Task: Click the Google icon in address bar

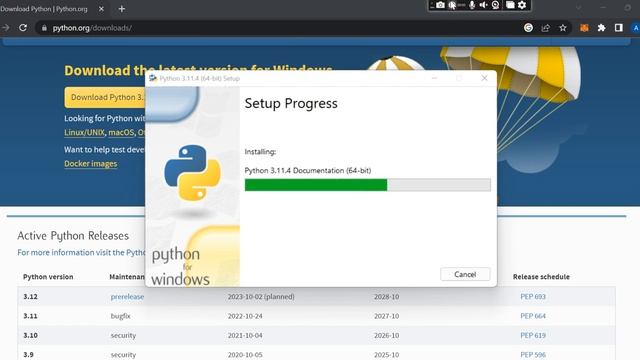Action: coord(528,28)
